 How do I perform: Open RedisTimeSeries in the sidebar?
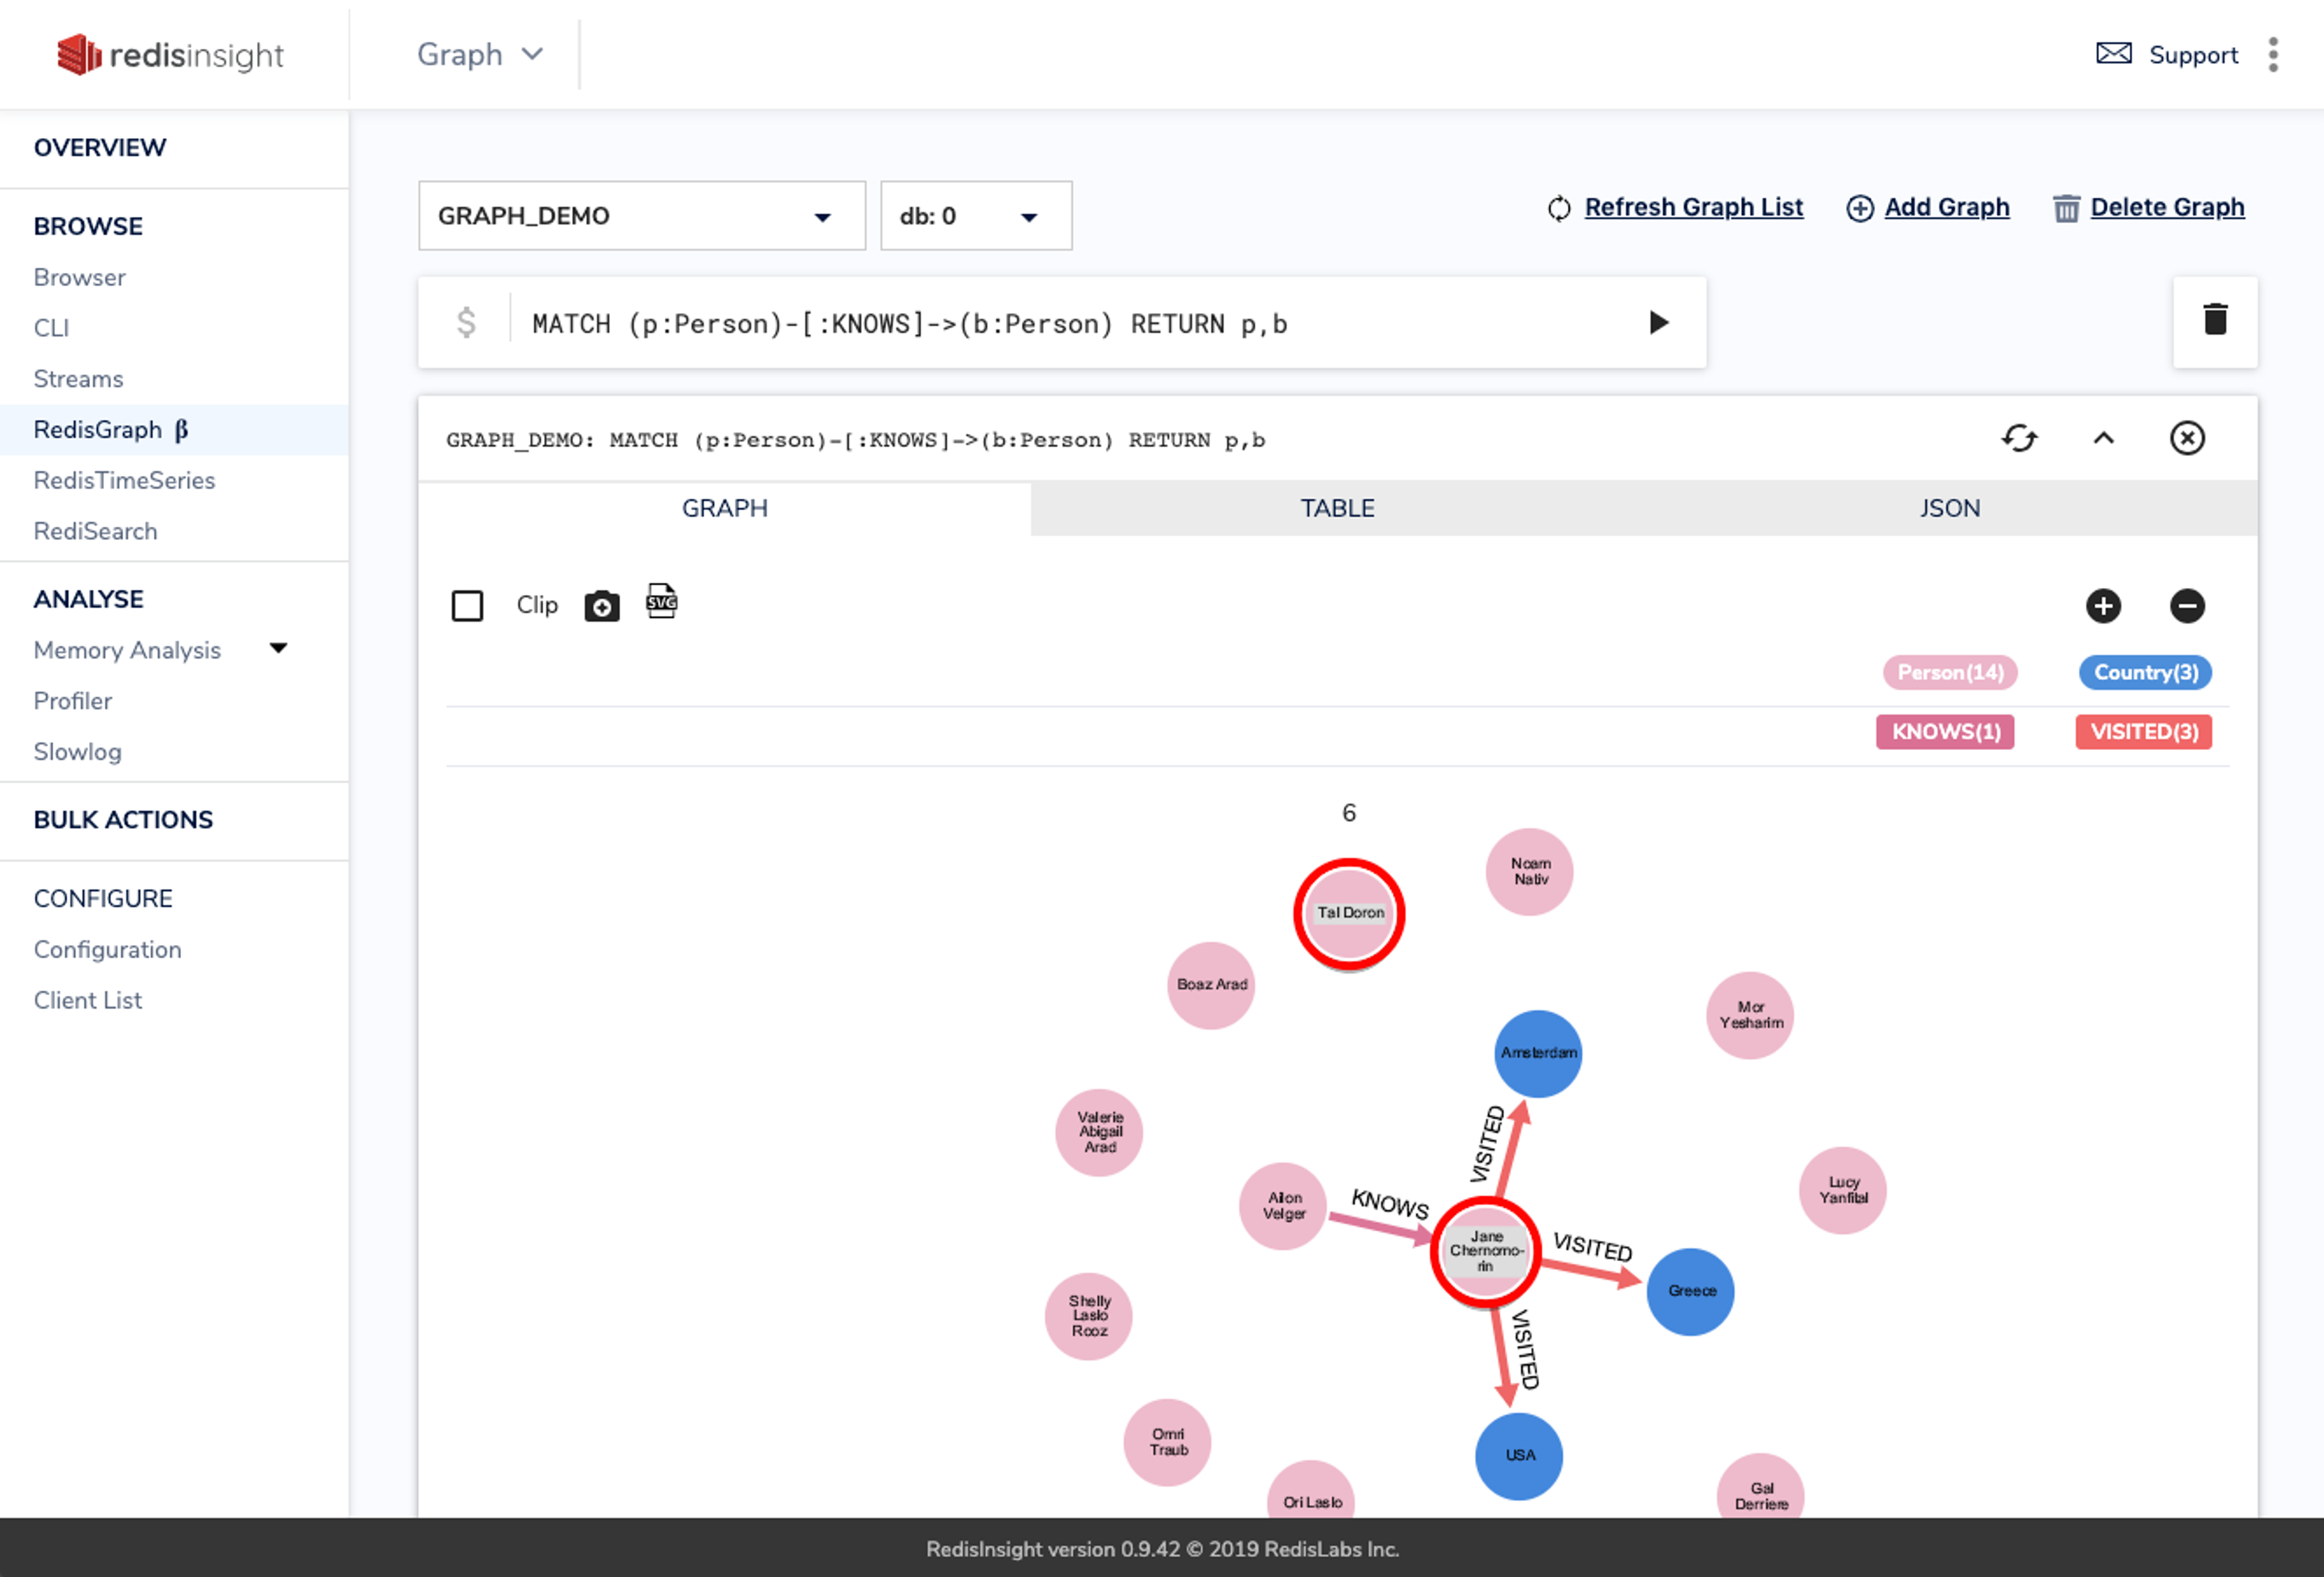point(124,481)
